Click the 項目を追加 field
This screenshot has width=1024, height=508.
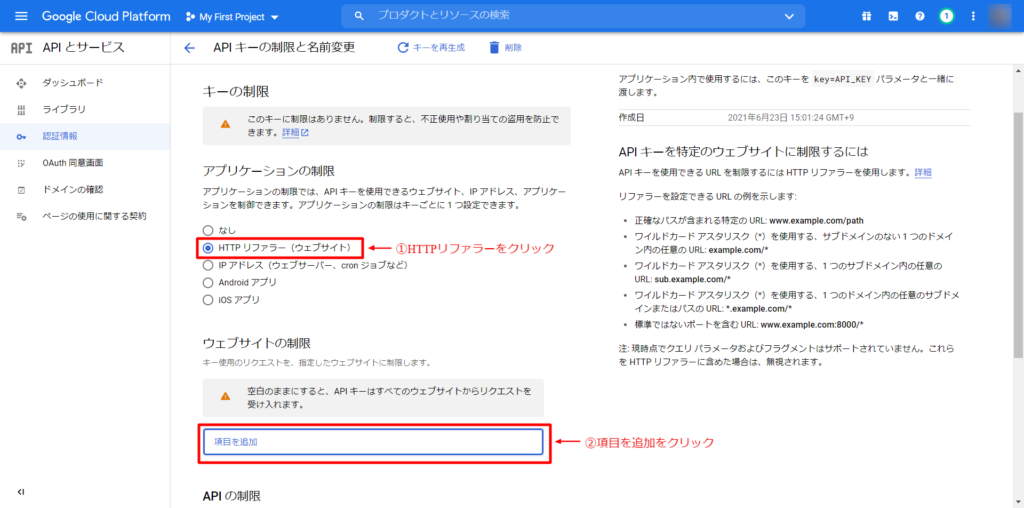coord(373,442)
